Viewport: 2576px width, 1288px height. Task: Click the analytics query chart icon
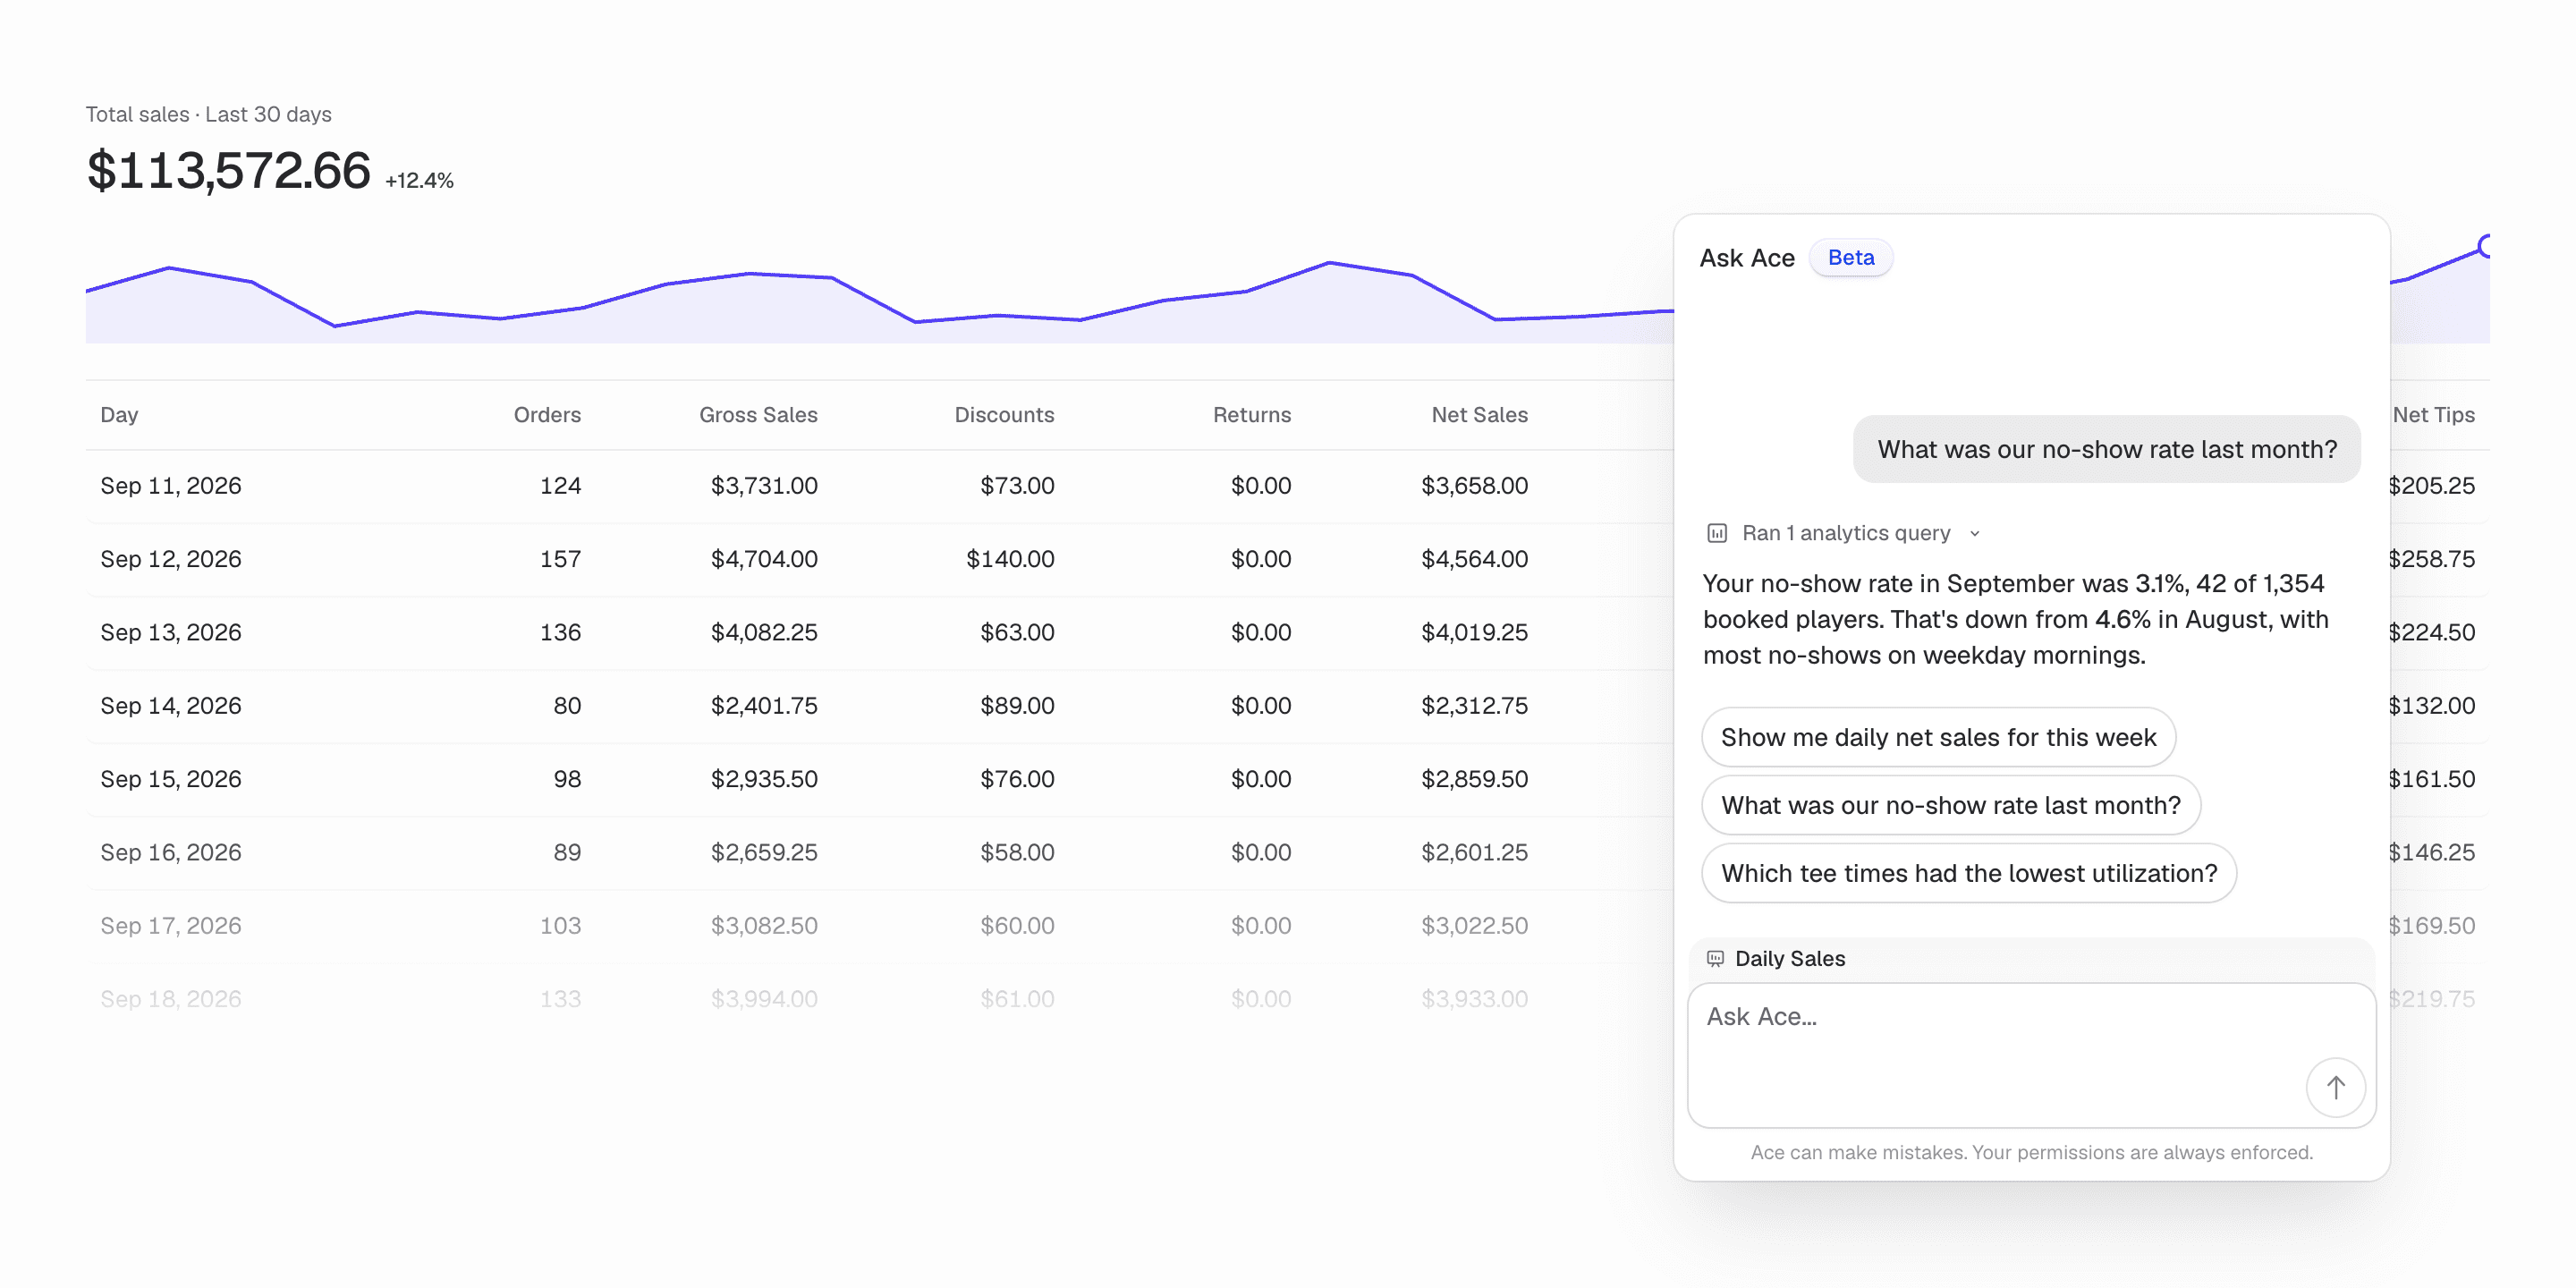pyautogui.click(x=1717, y=533)
